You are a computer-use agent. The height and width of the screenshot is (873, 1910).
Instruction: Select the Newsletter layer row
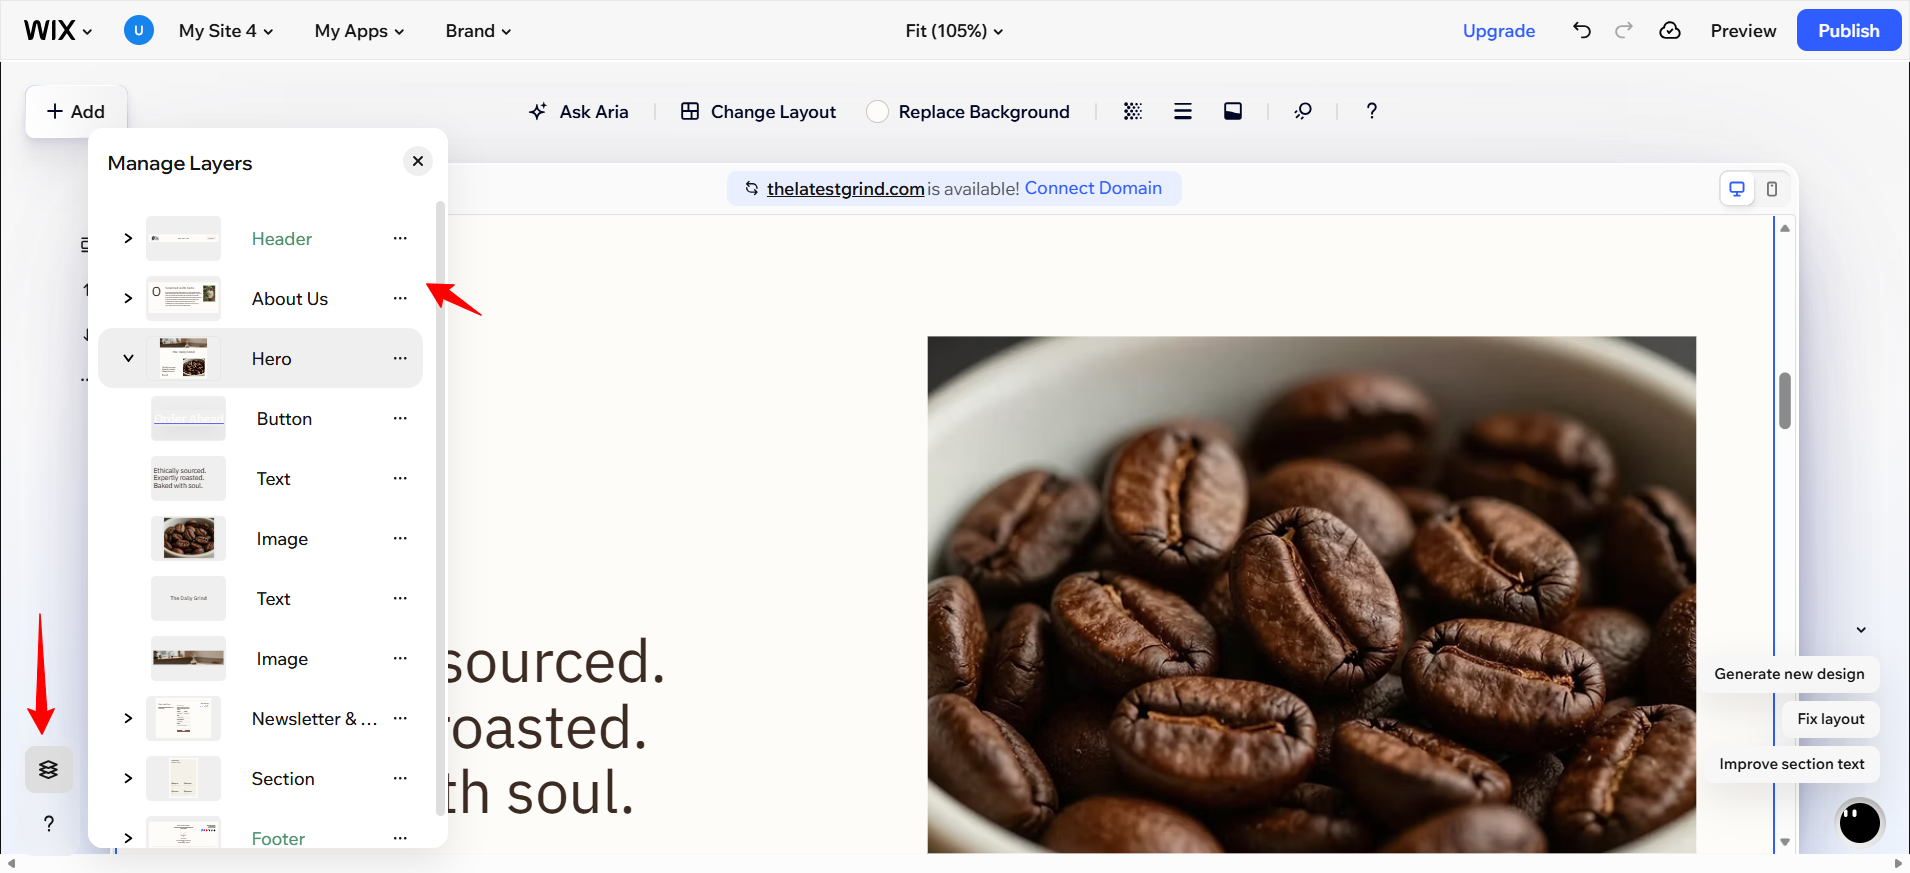tap(260, 718)
